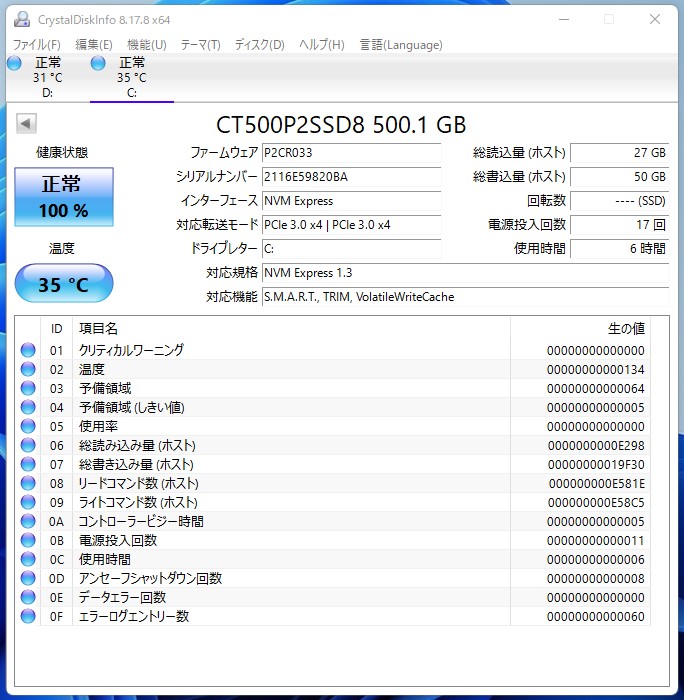Select the クリティカルワーニング attribute name
684x700 pixels.
pos(131,350)
